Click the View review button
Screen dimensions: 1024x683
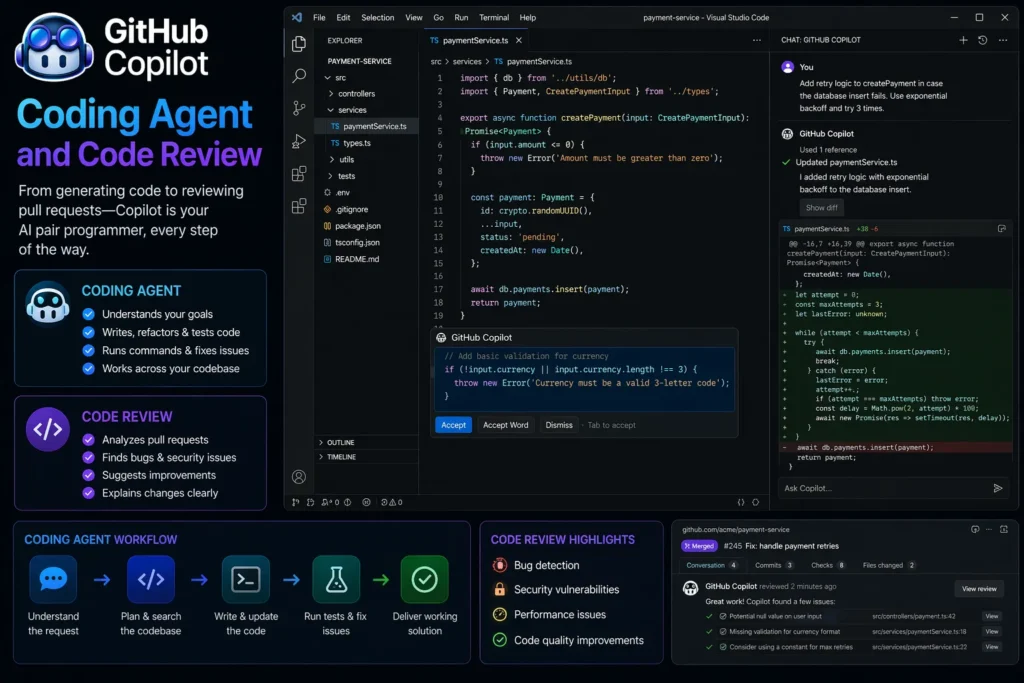coord(979,588)
